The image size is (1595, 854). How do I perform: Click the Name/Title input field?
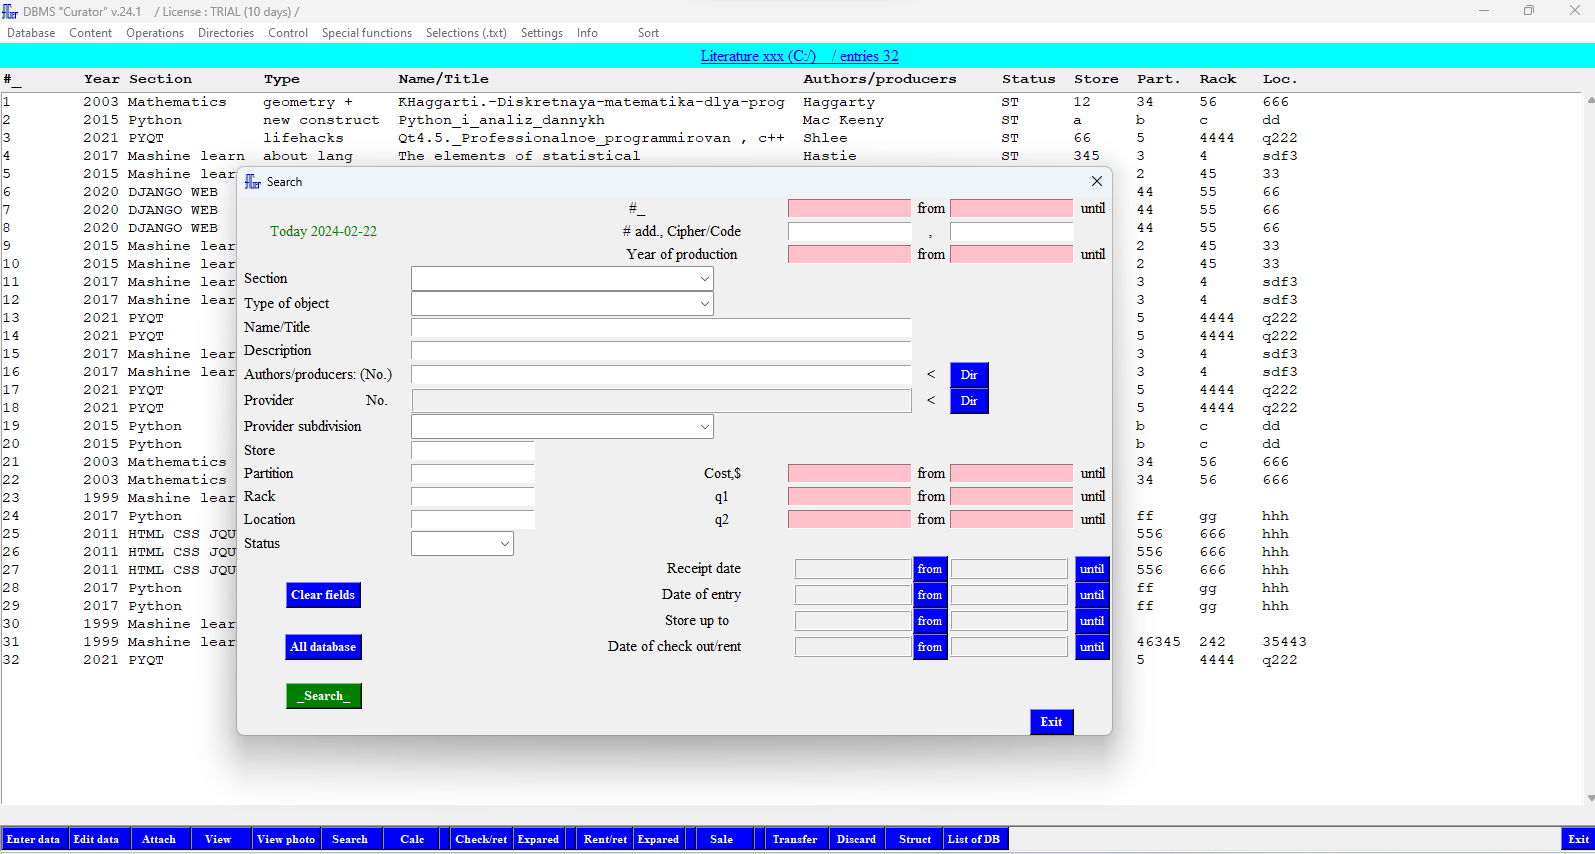click(x=661, y=327)
